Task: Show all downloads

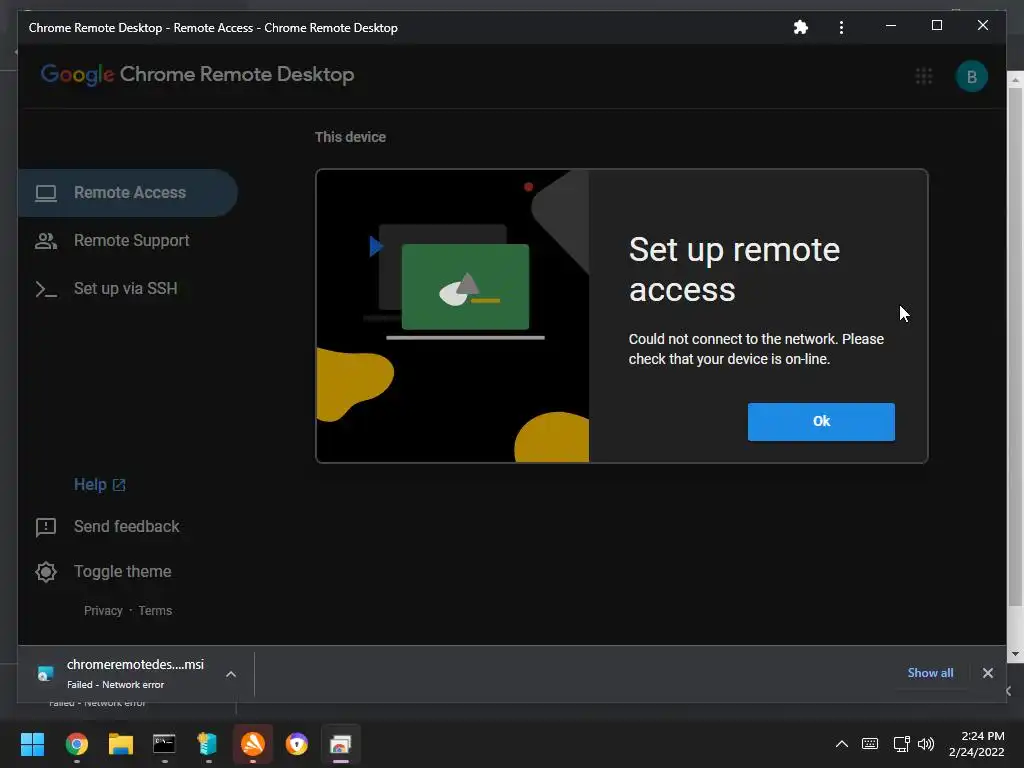Action: pos(930,673)
